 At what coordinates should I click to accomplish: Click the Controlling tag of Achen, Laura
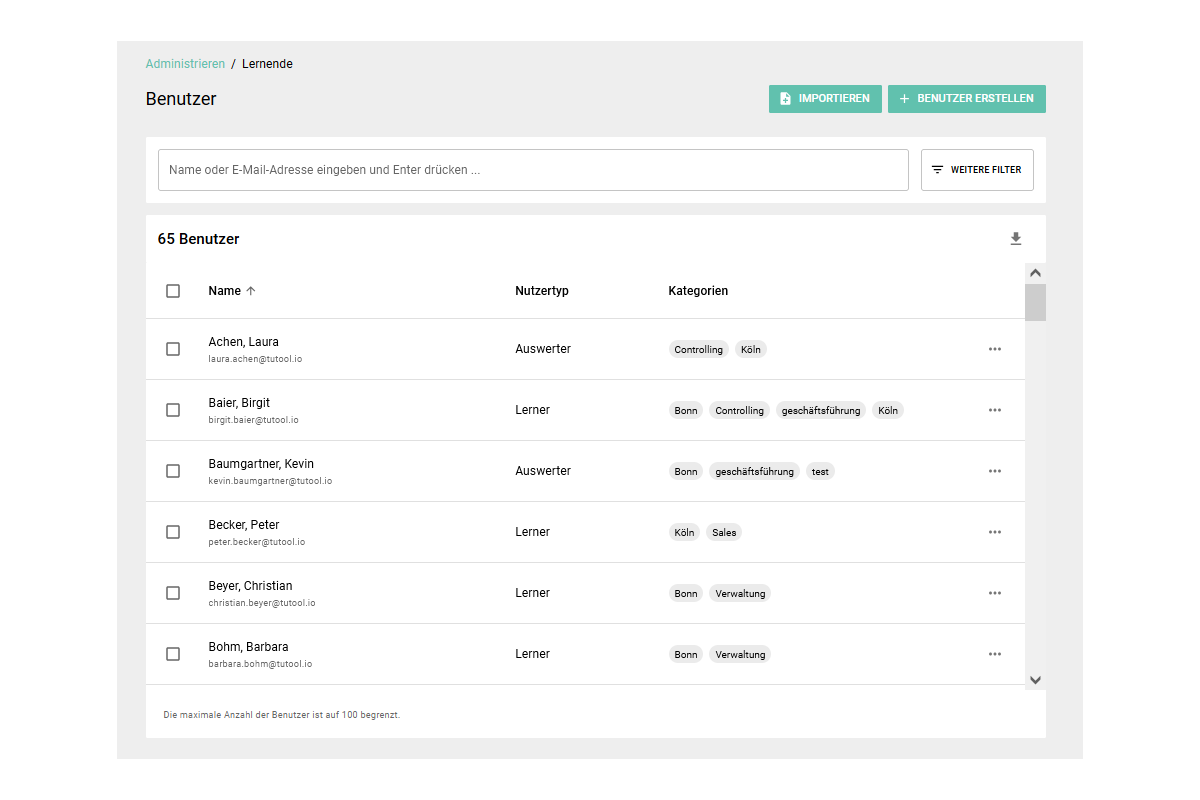coord(699,350)
